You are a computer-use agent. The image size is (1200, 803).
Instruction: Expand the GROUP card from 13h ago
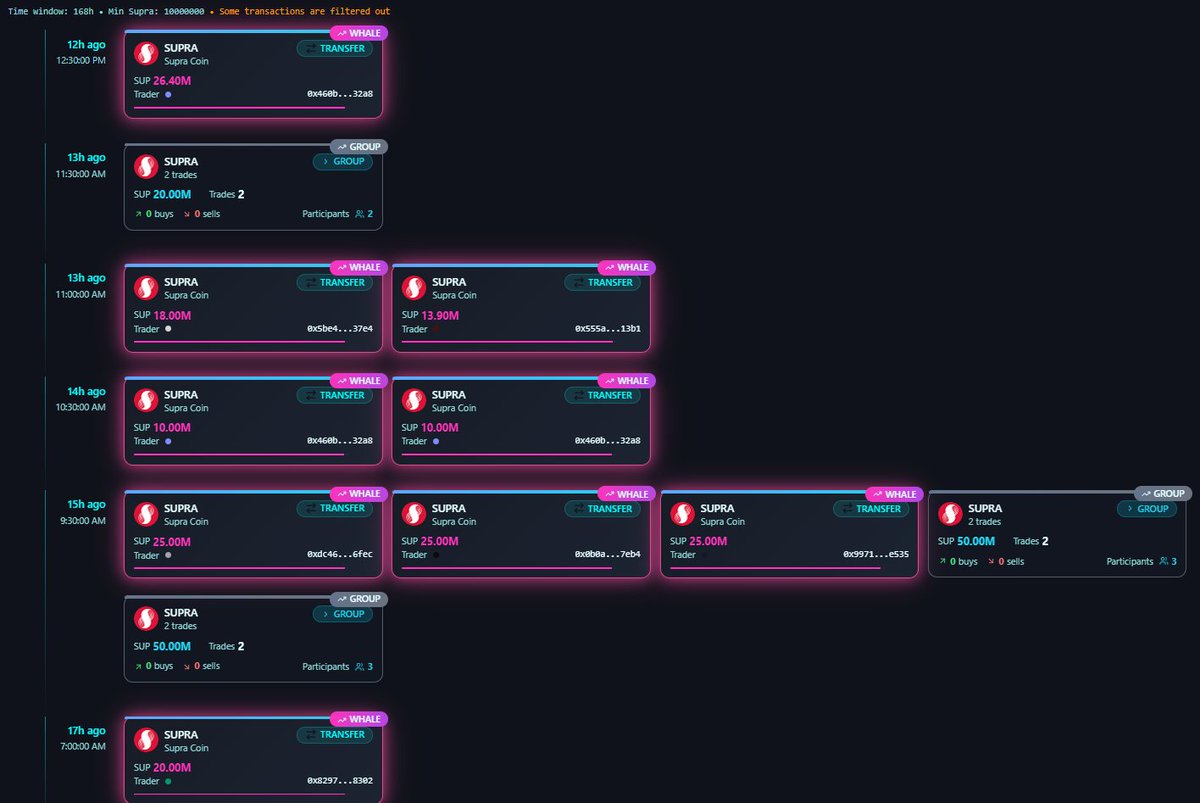click(x=343, y=161)
